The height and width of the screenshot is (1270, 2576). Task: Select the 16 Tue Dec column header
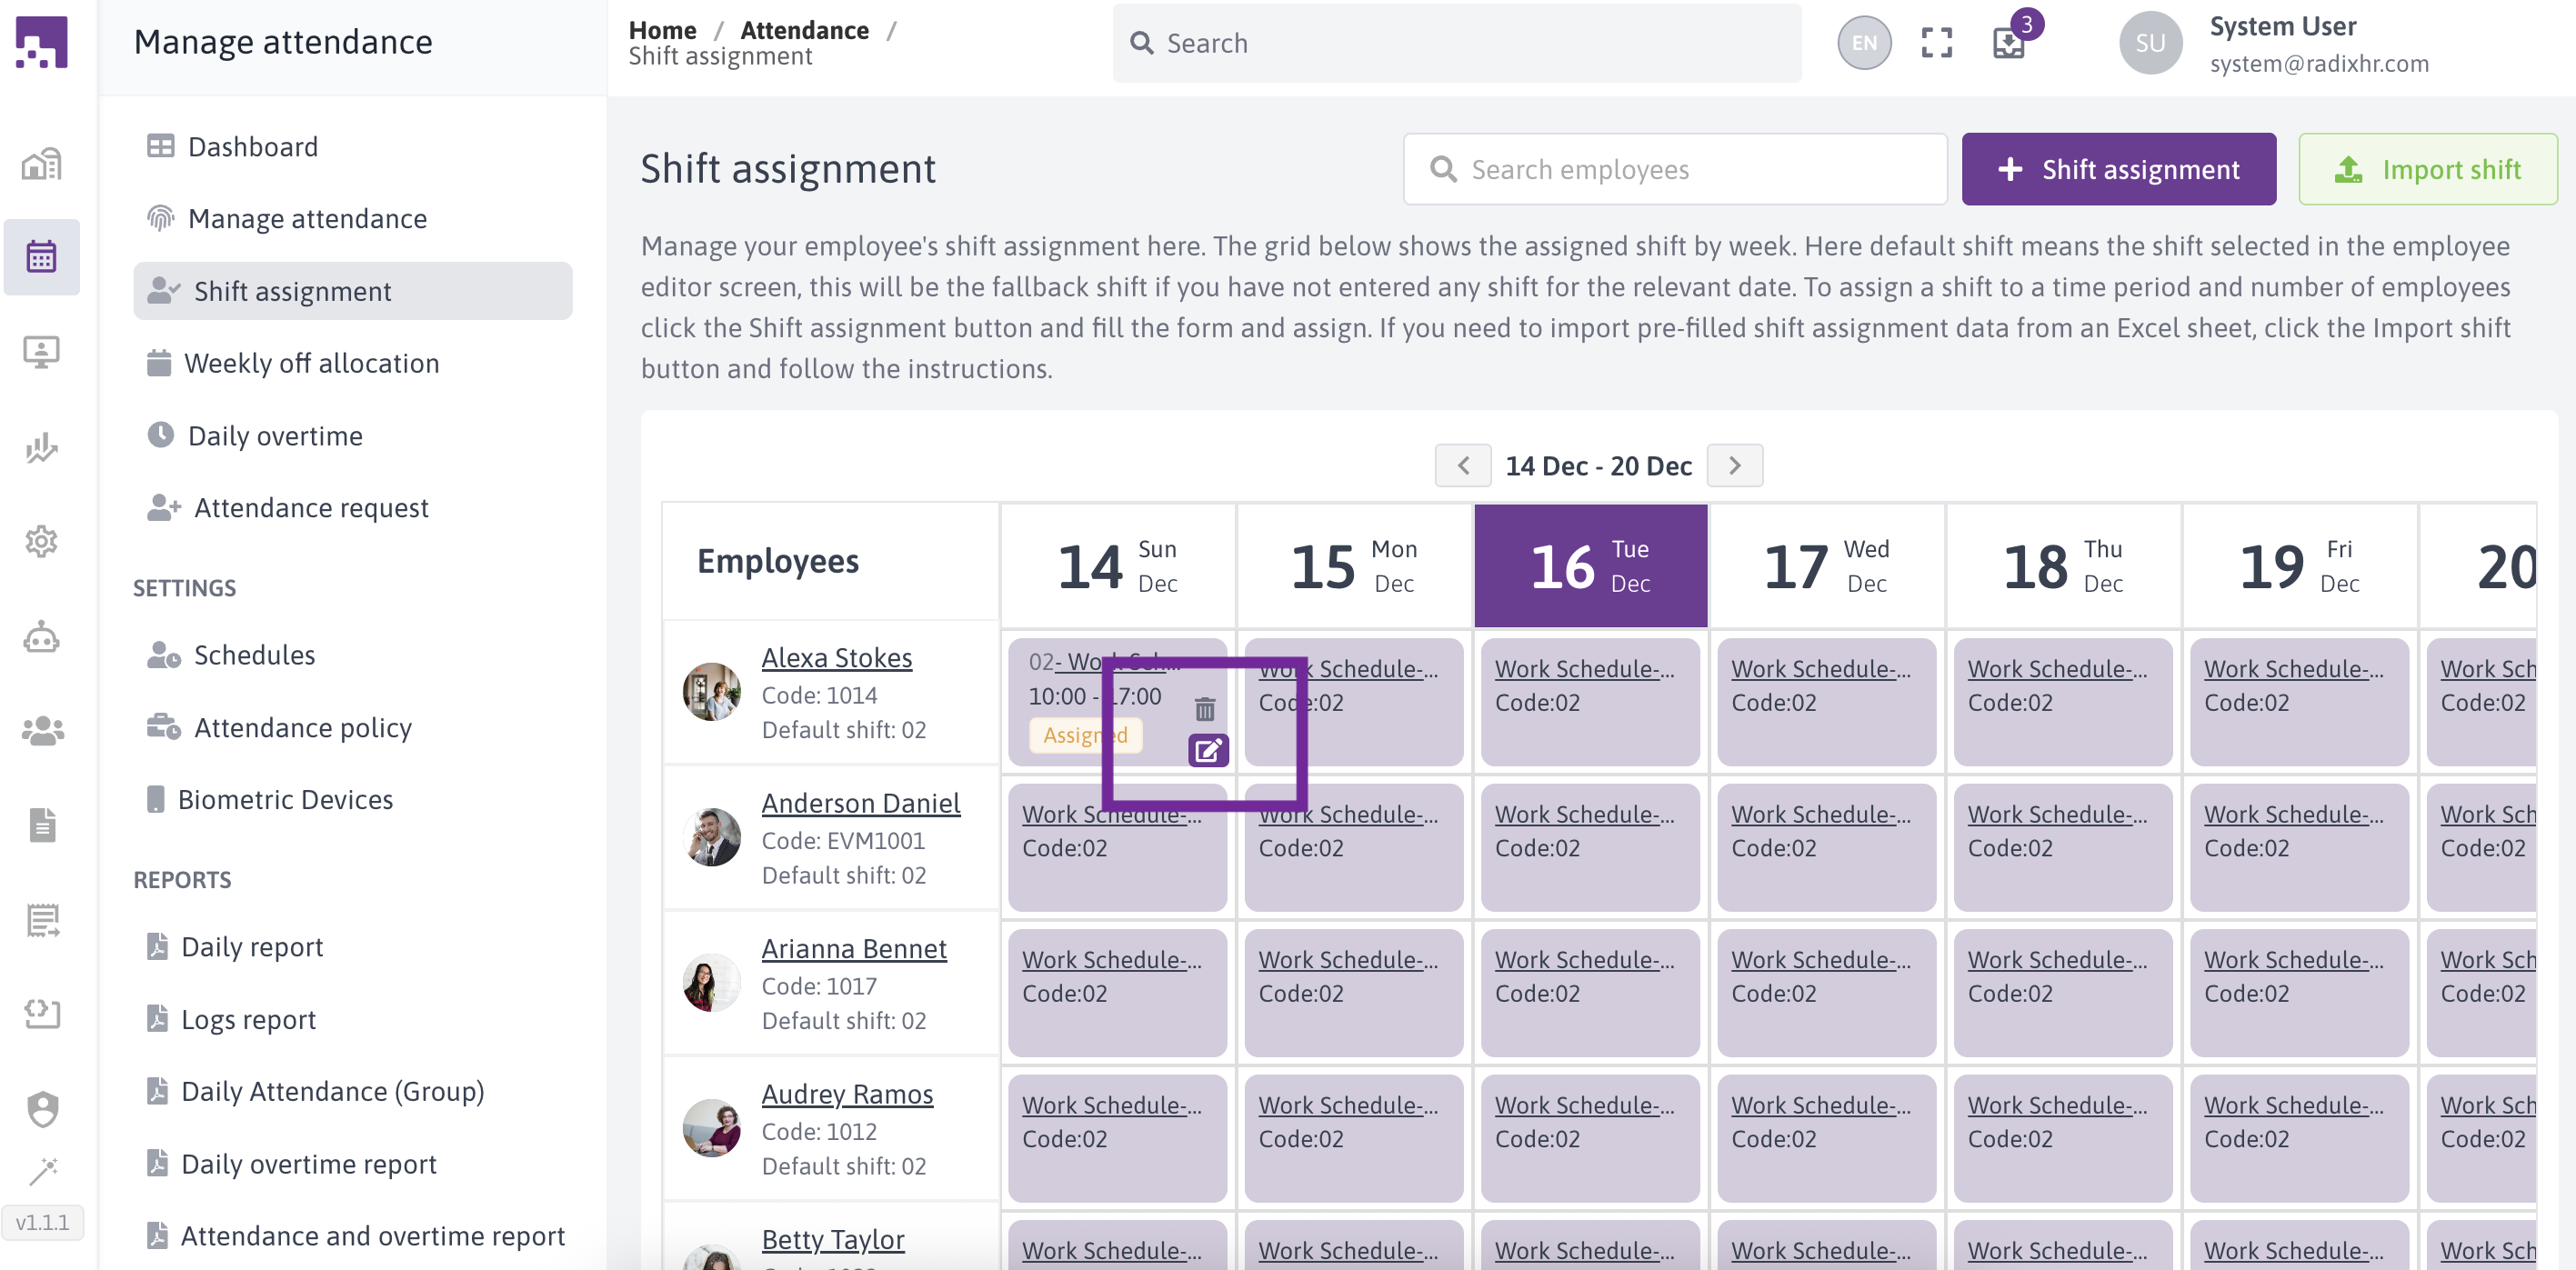[x=1590, y=566]
